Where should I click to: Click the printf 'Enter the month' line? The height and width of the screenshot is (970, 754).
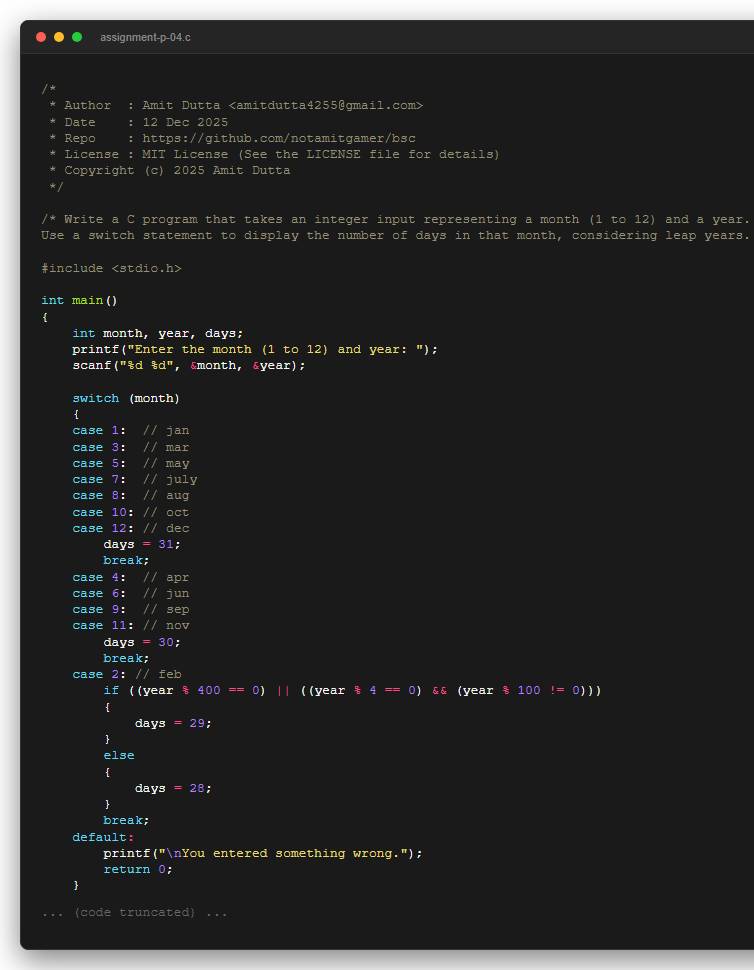255,349
